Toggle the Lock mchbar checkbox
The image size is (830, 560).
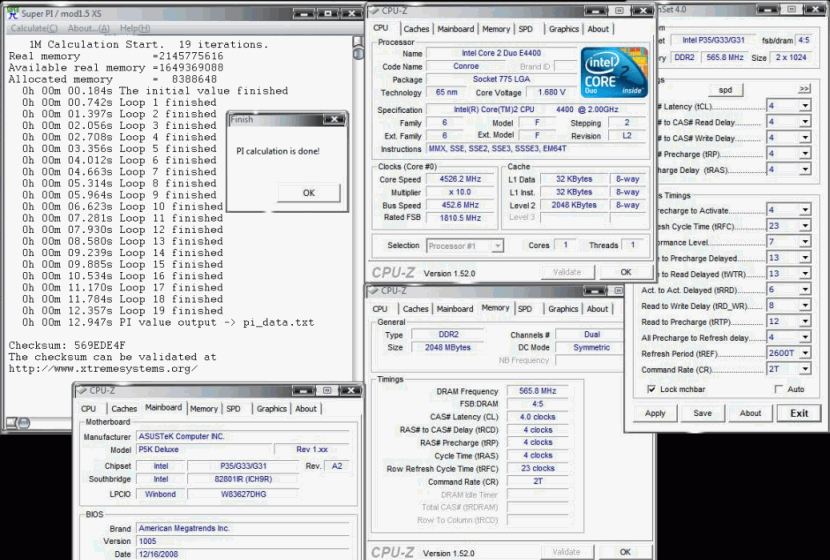pos(652,389)
